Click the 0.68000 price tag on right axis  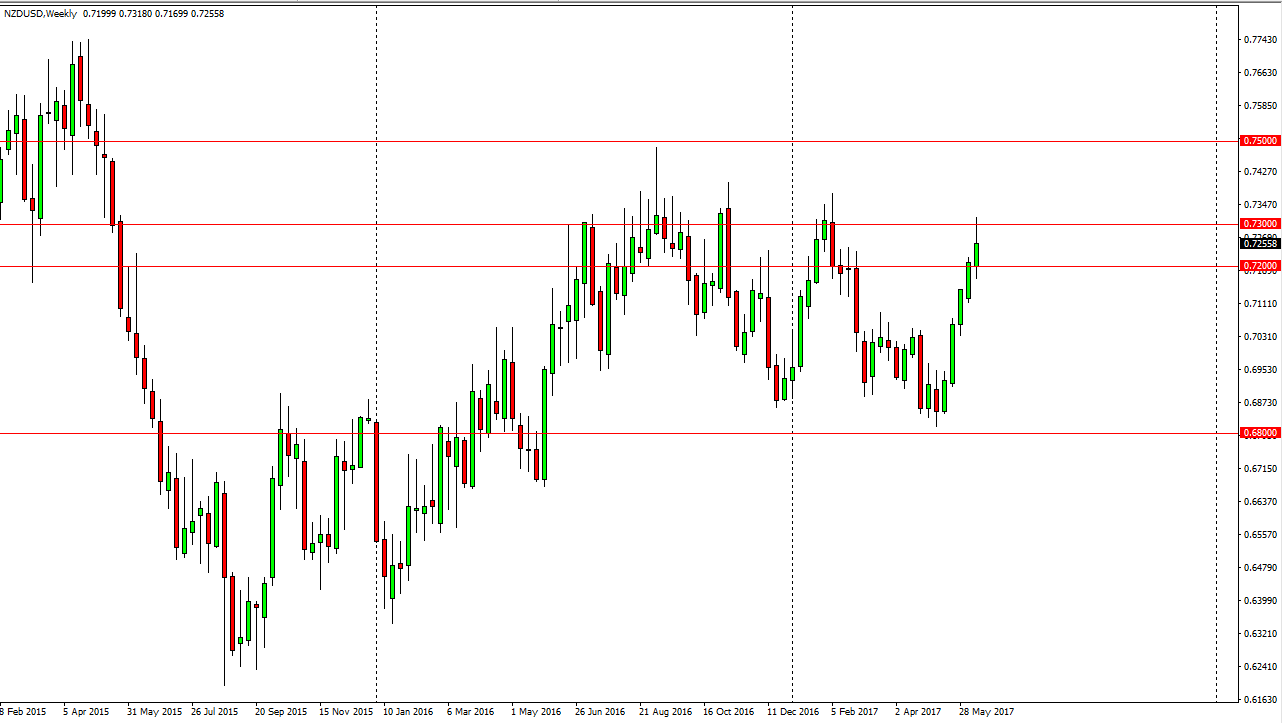(x=1260, y=433)
